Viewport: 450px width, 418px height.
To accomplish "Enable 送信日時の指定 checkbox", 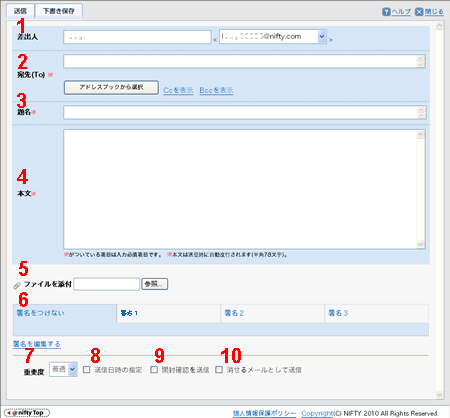I will click(86, 370).
